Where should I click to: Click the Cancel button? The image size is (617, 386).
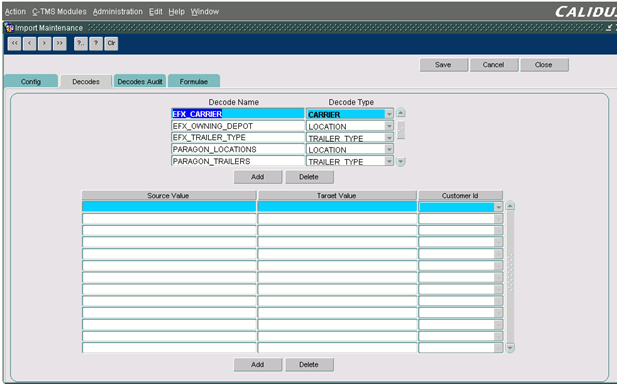pos(493,65)
